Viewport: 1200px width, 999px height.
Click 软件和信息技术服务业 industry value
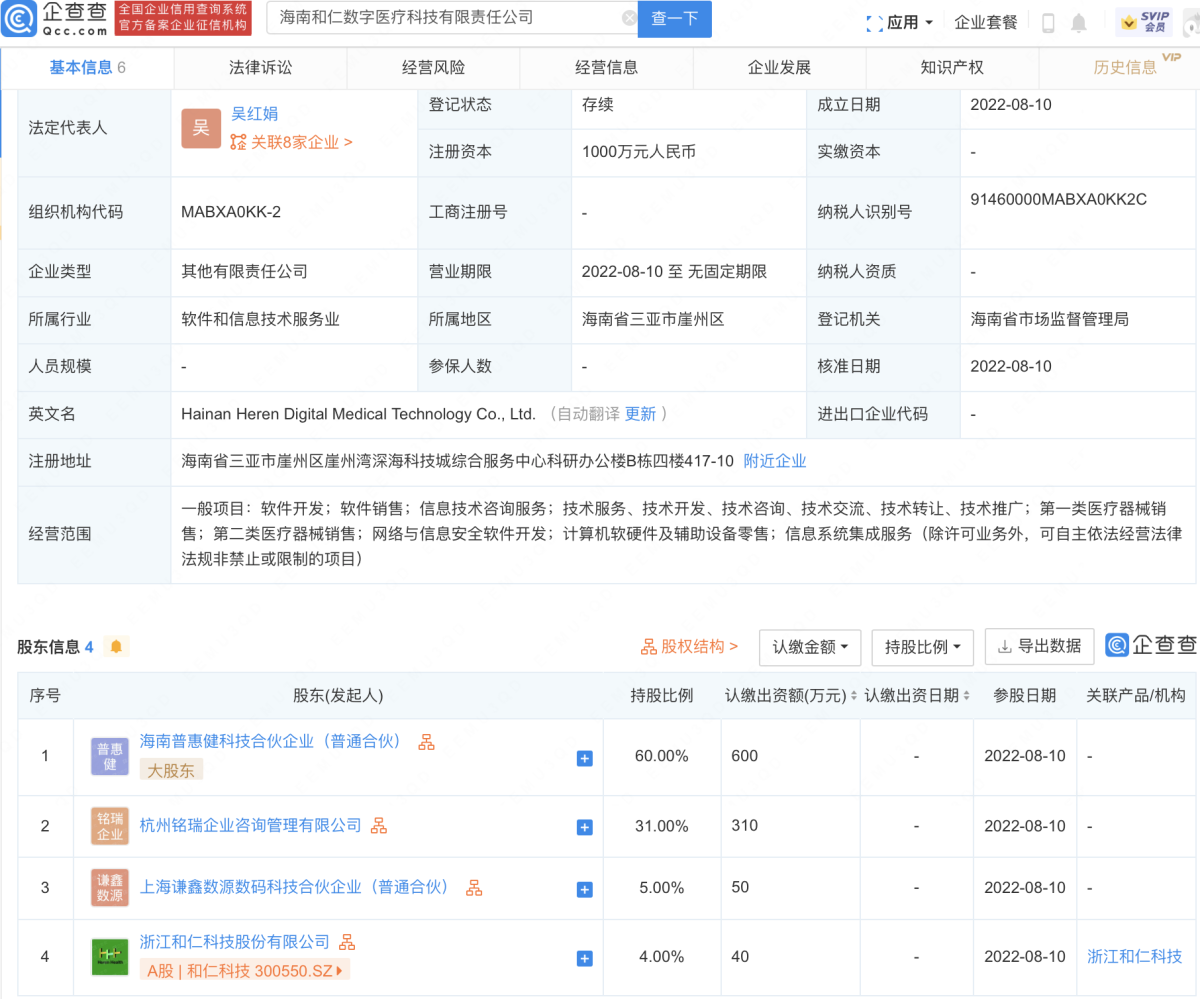pyautogui.click(x=261, y=319)
